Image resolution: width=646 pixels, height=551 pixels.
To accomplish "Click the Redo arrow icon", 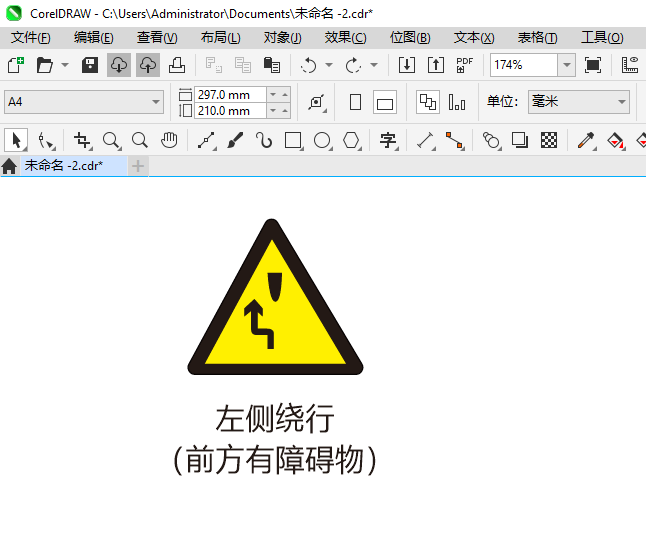I will (x=353, y=65).
